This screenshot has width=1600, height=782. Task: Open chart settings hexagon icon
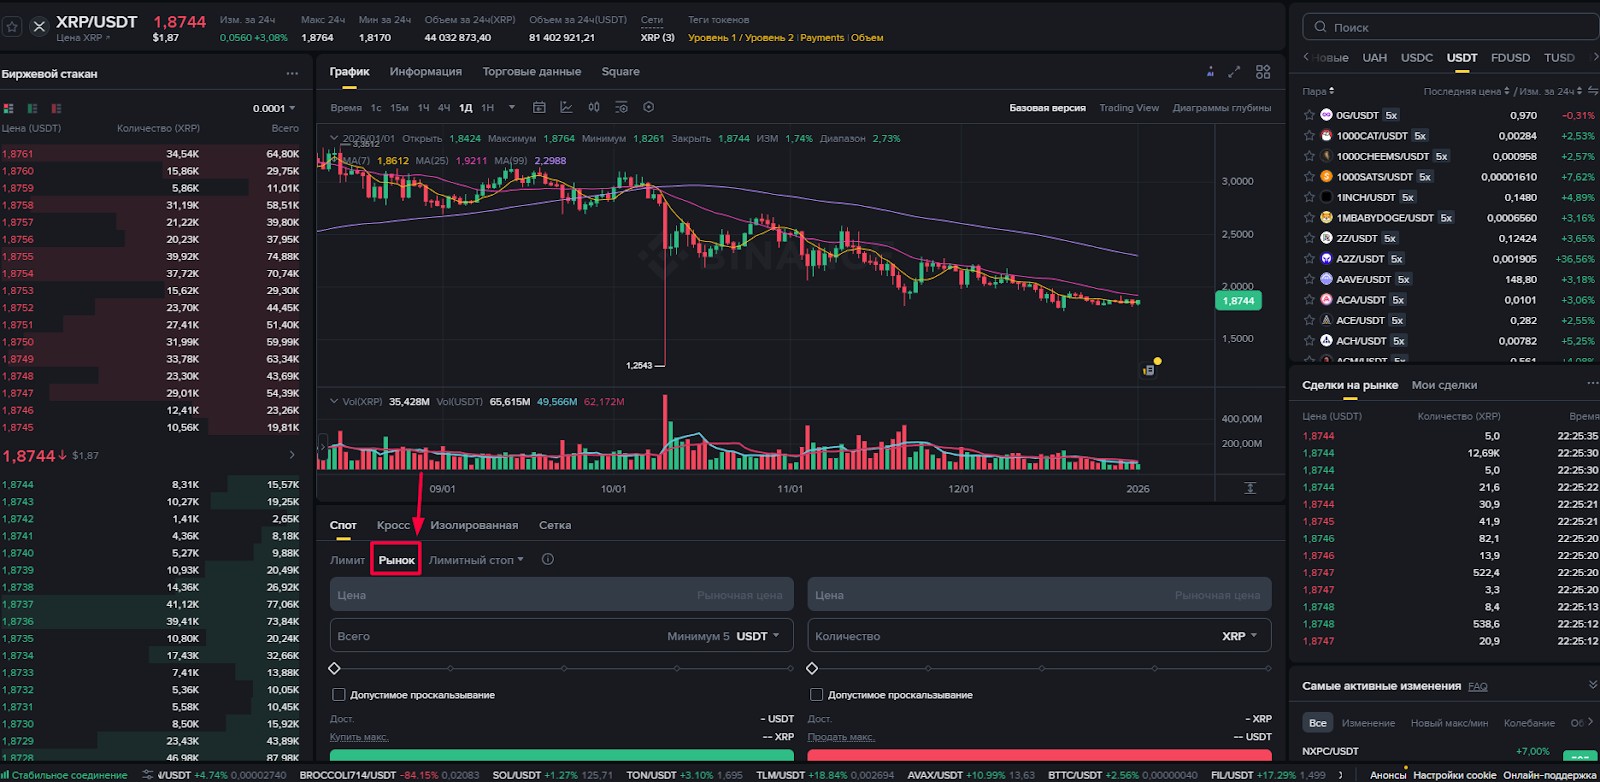648,107
